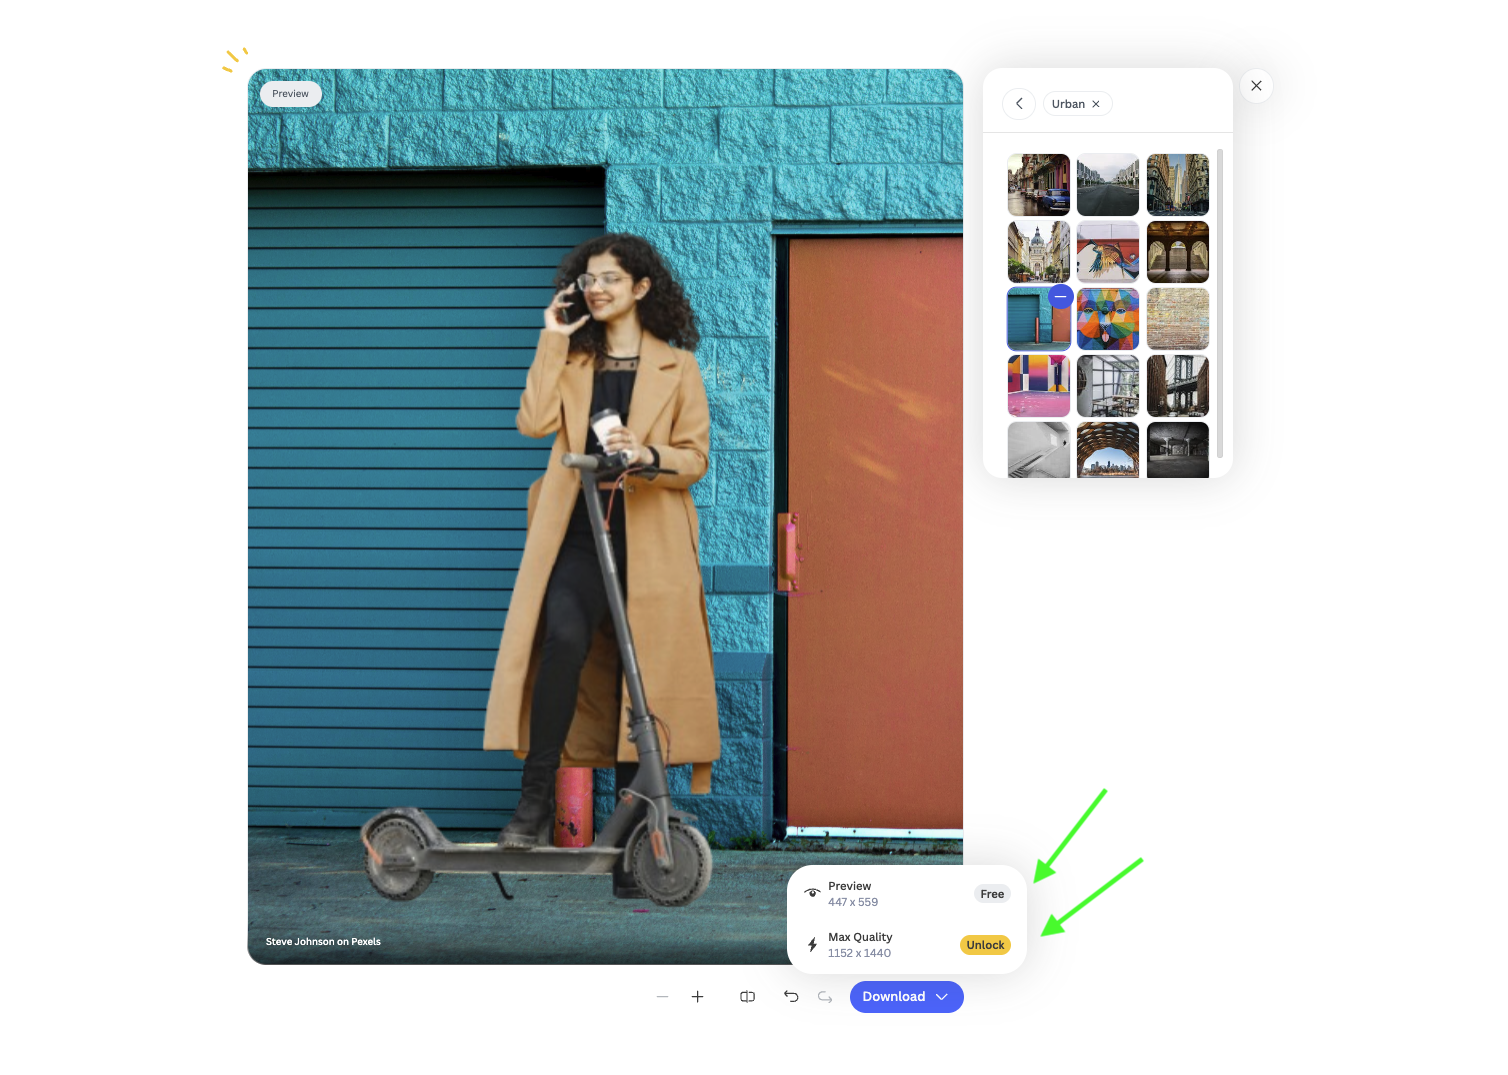Viewport: 1508px width, 1075px height.
Task: Select the dark monochrome garage background
Action: tap(1178, 450)
